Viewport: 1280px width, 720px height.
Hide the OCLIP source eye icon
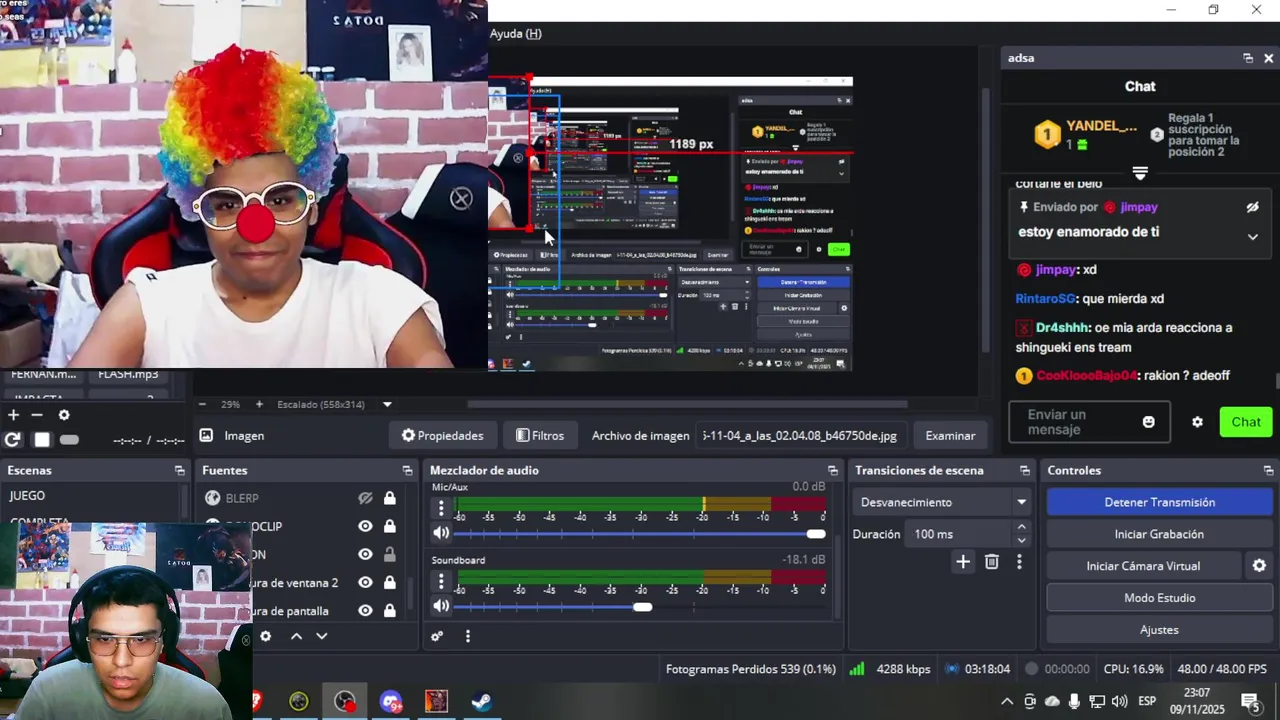pos(365,526)
